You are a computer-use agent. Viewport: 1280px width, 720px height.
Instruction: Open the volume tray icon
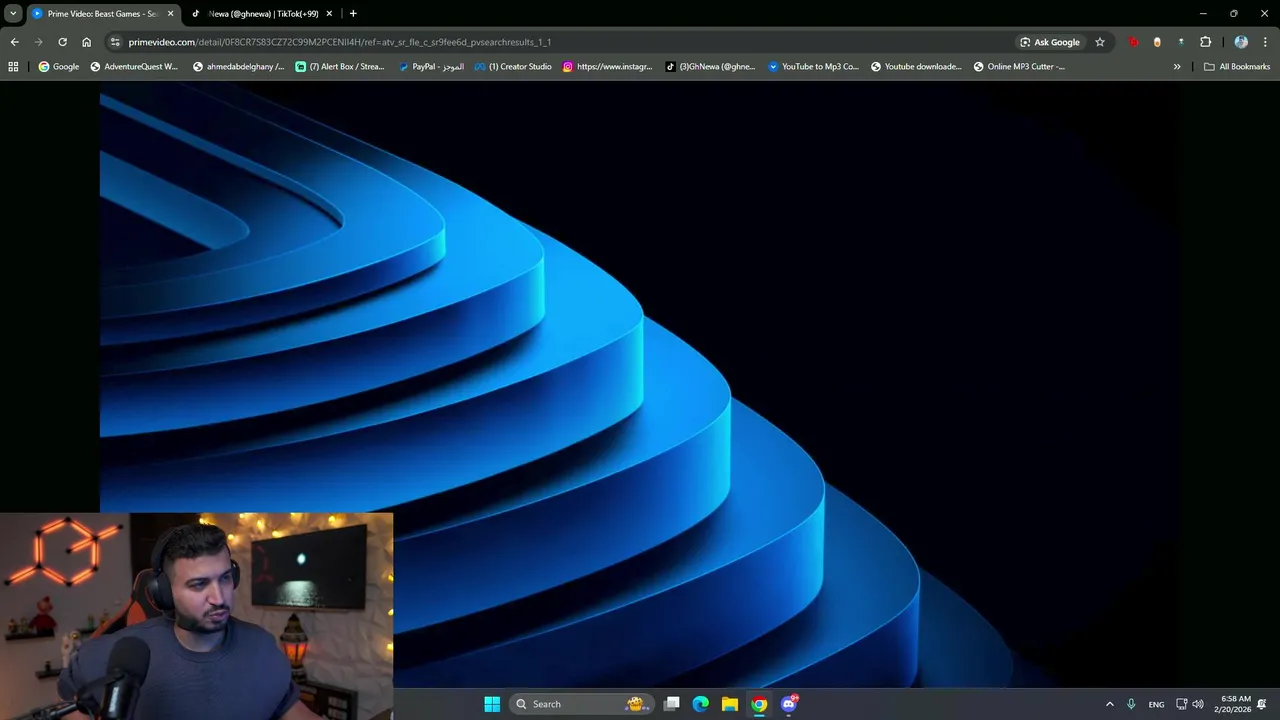[x=1198, y=704]
